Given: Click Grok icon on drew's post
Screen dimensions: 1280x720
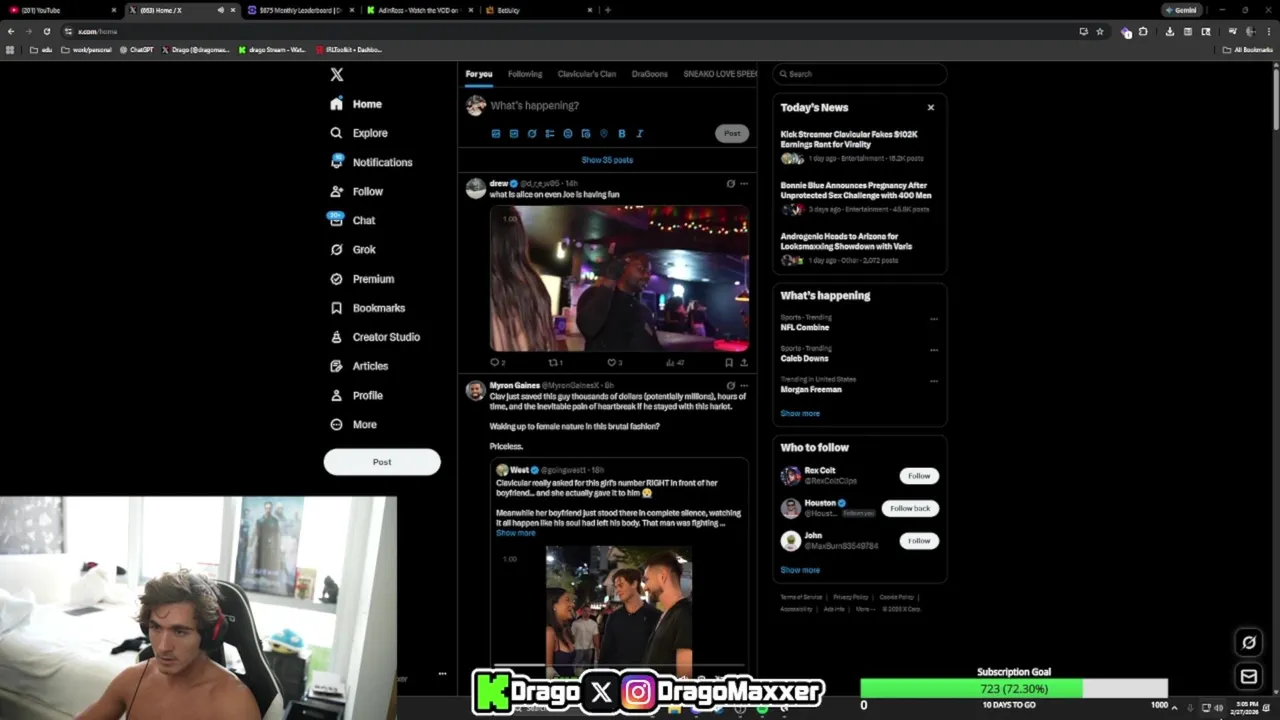Looking at the screenshot, I should pyautogui.click(x=730, y=184).
